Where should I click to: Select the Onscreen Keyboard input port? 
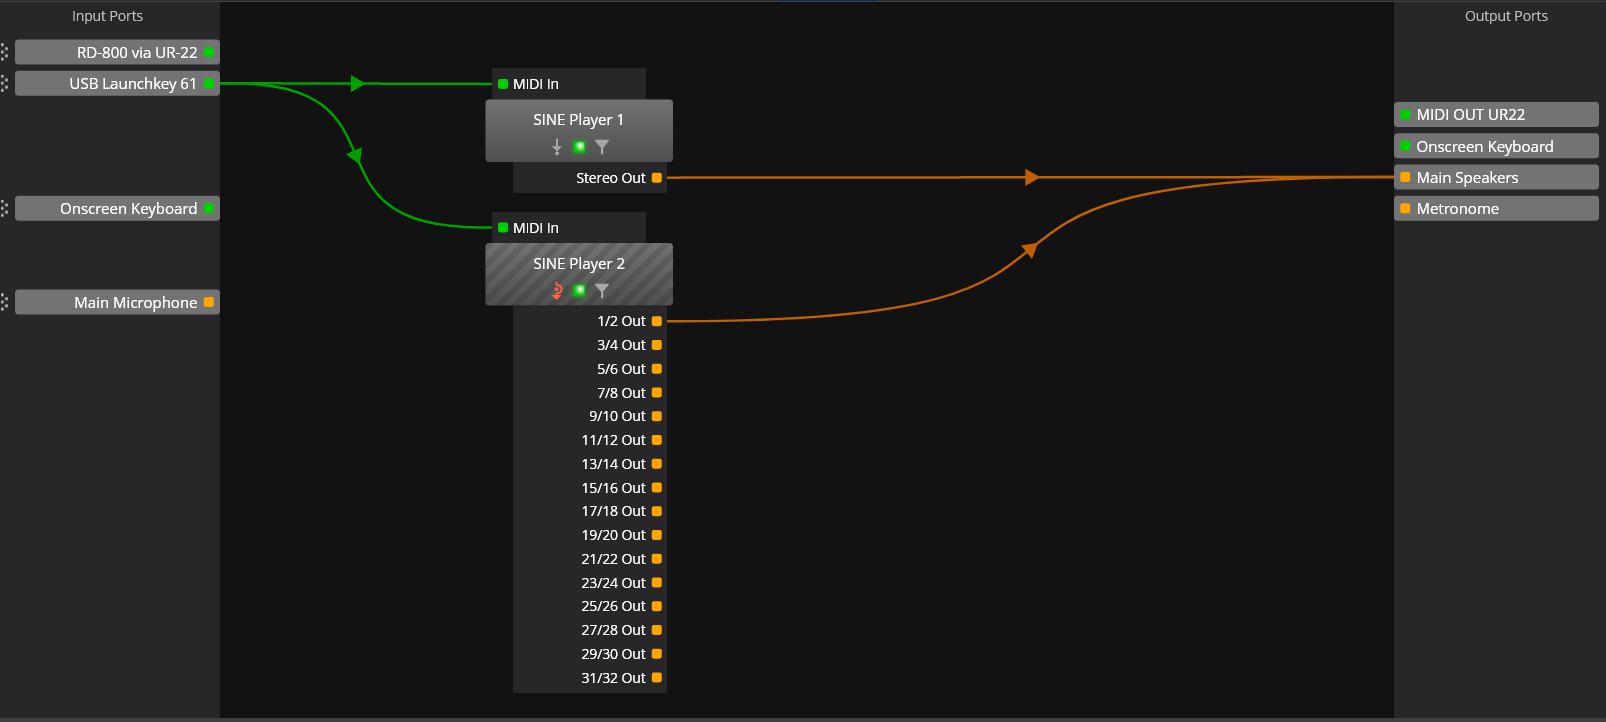117,208
